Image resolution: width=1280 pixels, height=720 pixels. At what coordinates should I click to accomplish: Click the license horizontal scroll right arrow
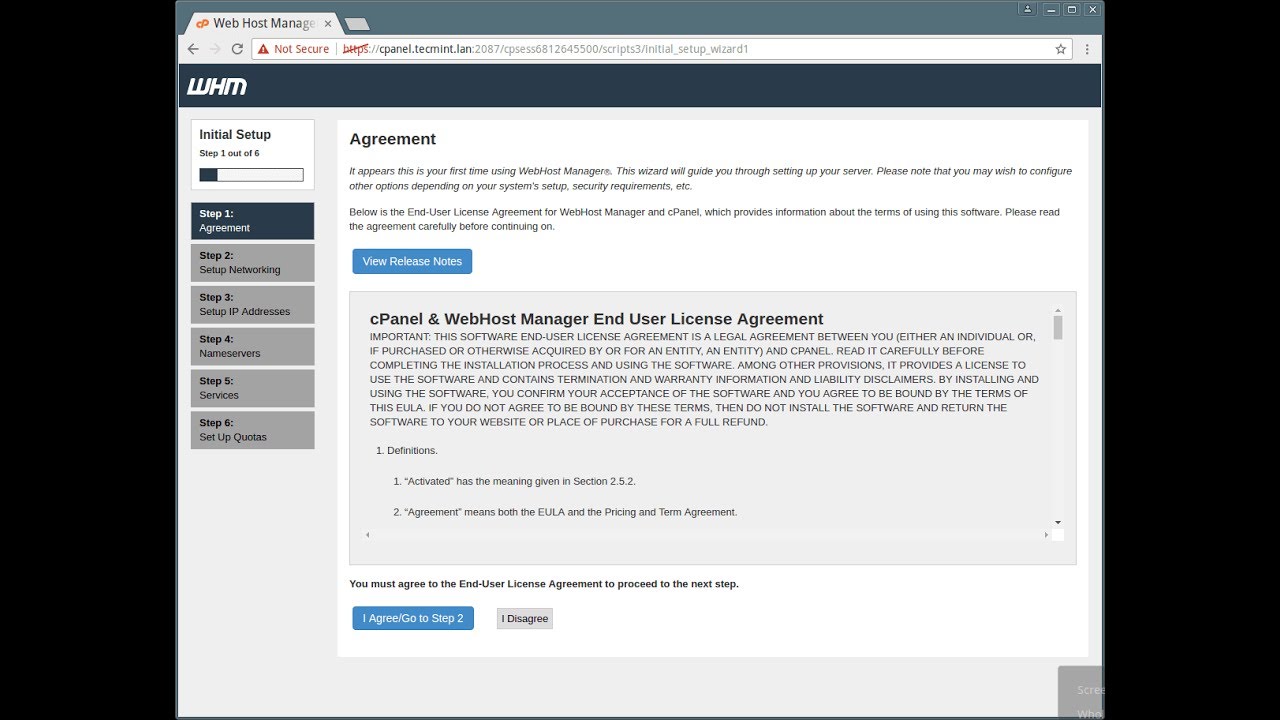(x=1046, y=535)
